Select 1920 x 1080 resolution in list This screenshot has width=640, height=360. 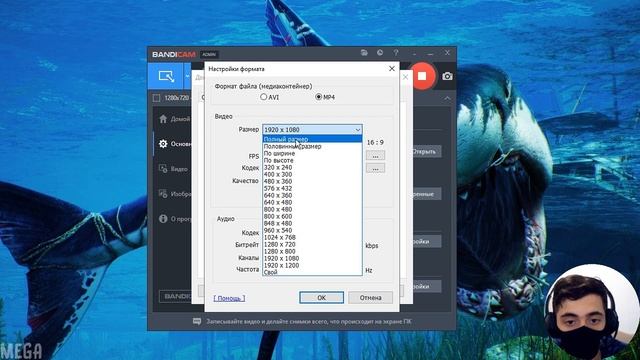coord(312,258)
